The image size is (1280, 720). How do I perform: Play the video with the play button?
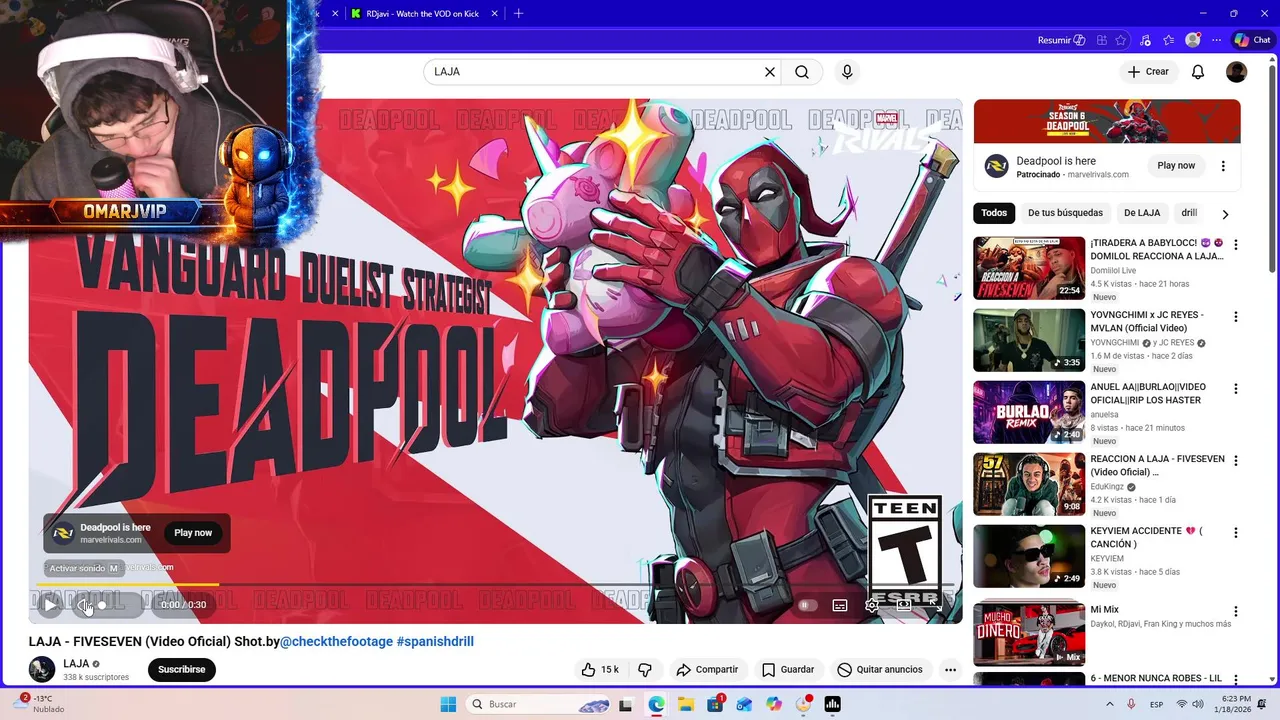pyautogui.click(x=50, y=604)
